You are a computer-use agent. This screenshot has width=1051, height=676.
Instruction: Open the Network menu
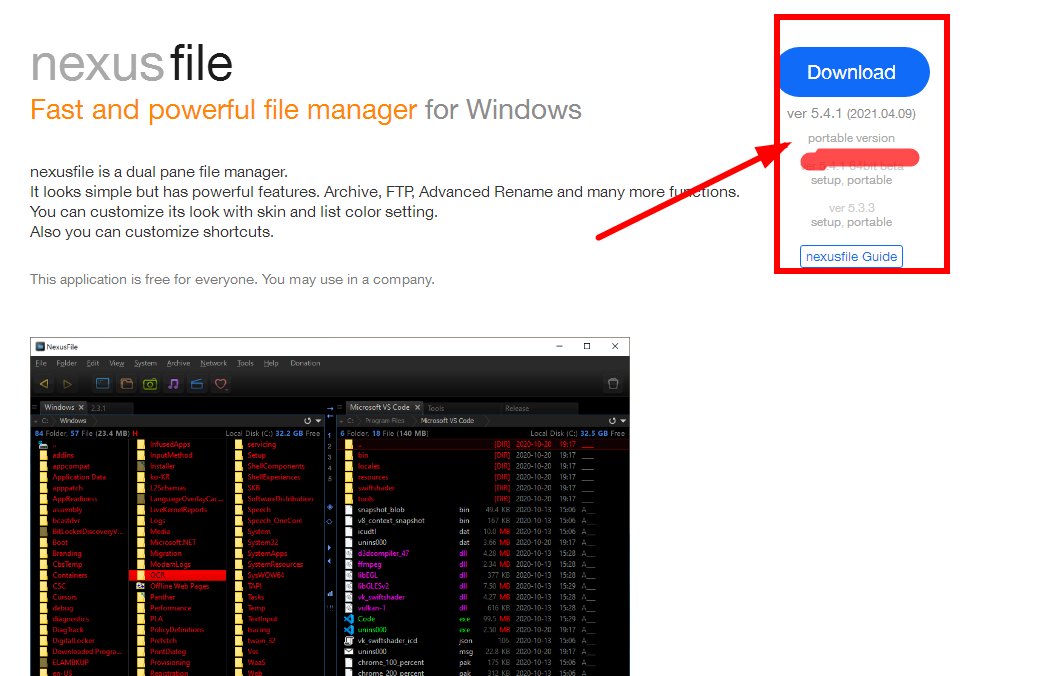coord(213,363)
